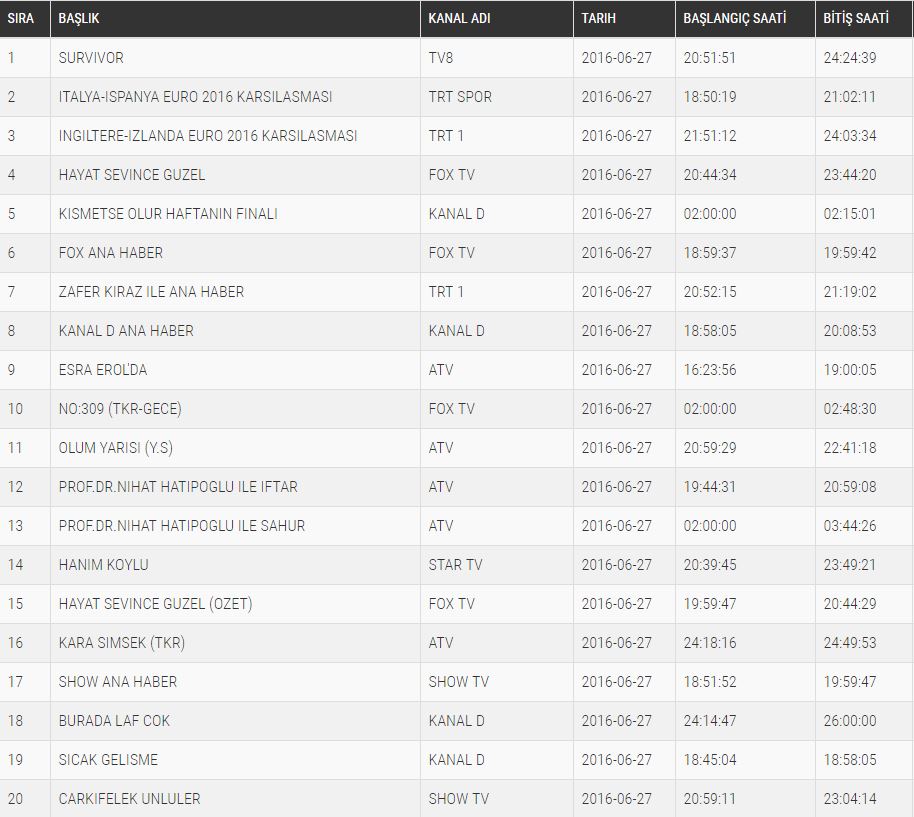Screen dimensions: 914x817
Task: Click the ESRA EROL'DA title
Action: click(x=103, y=369)
